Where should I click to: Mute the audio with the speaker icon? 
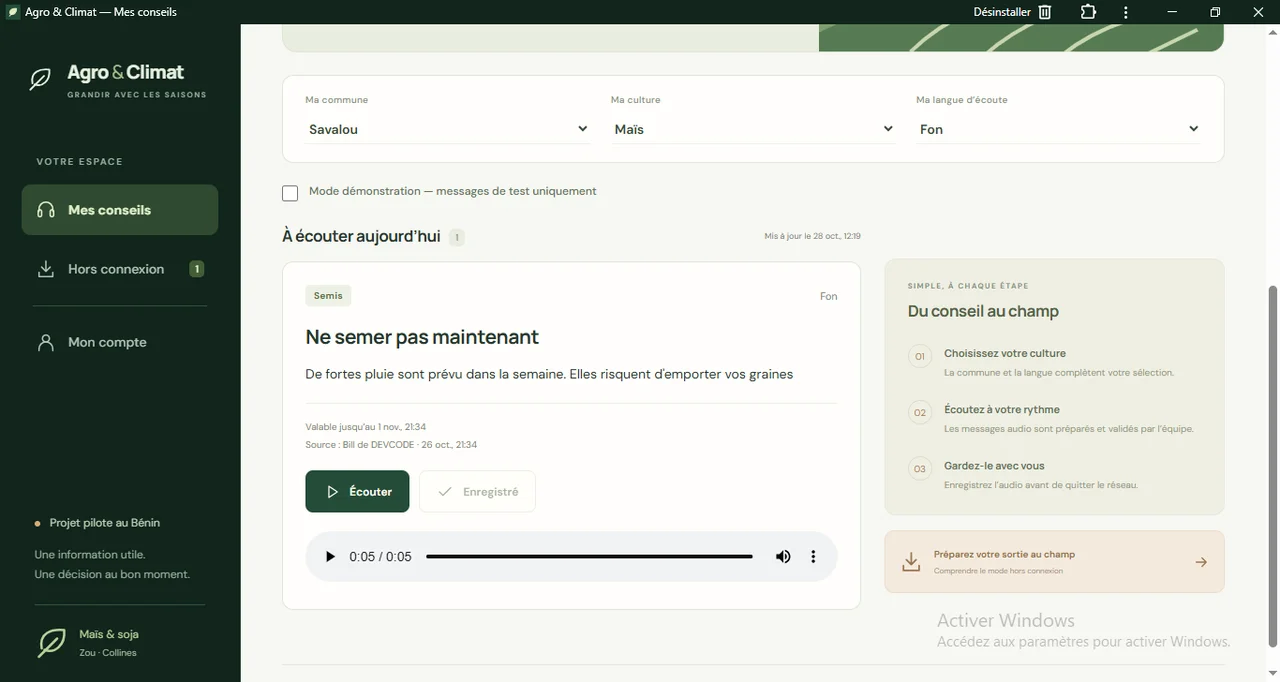783,556
